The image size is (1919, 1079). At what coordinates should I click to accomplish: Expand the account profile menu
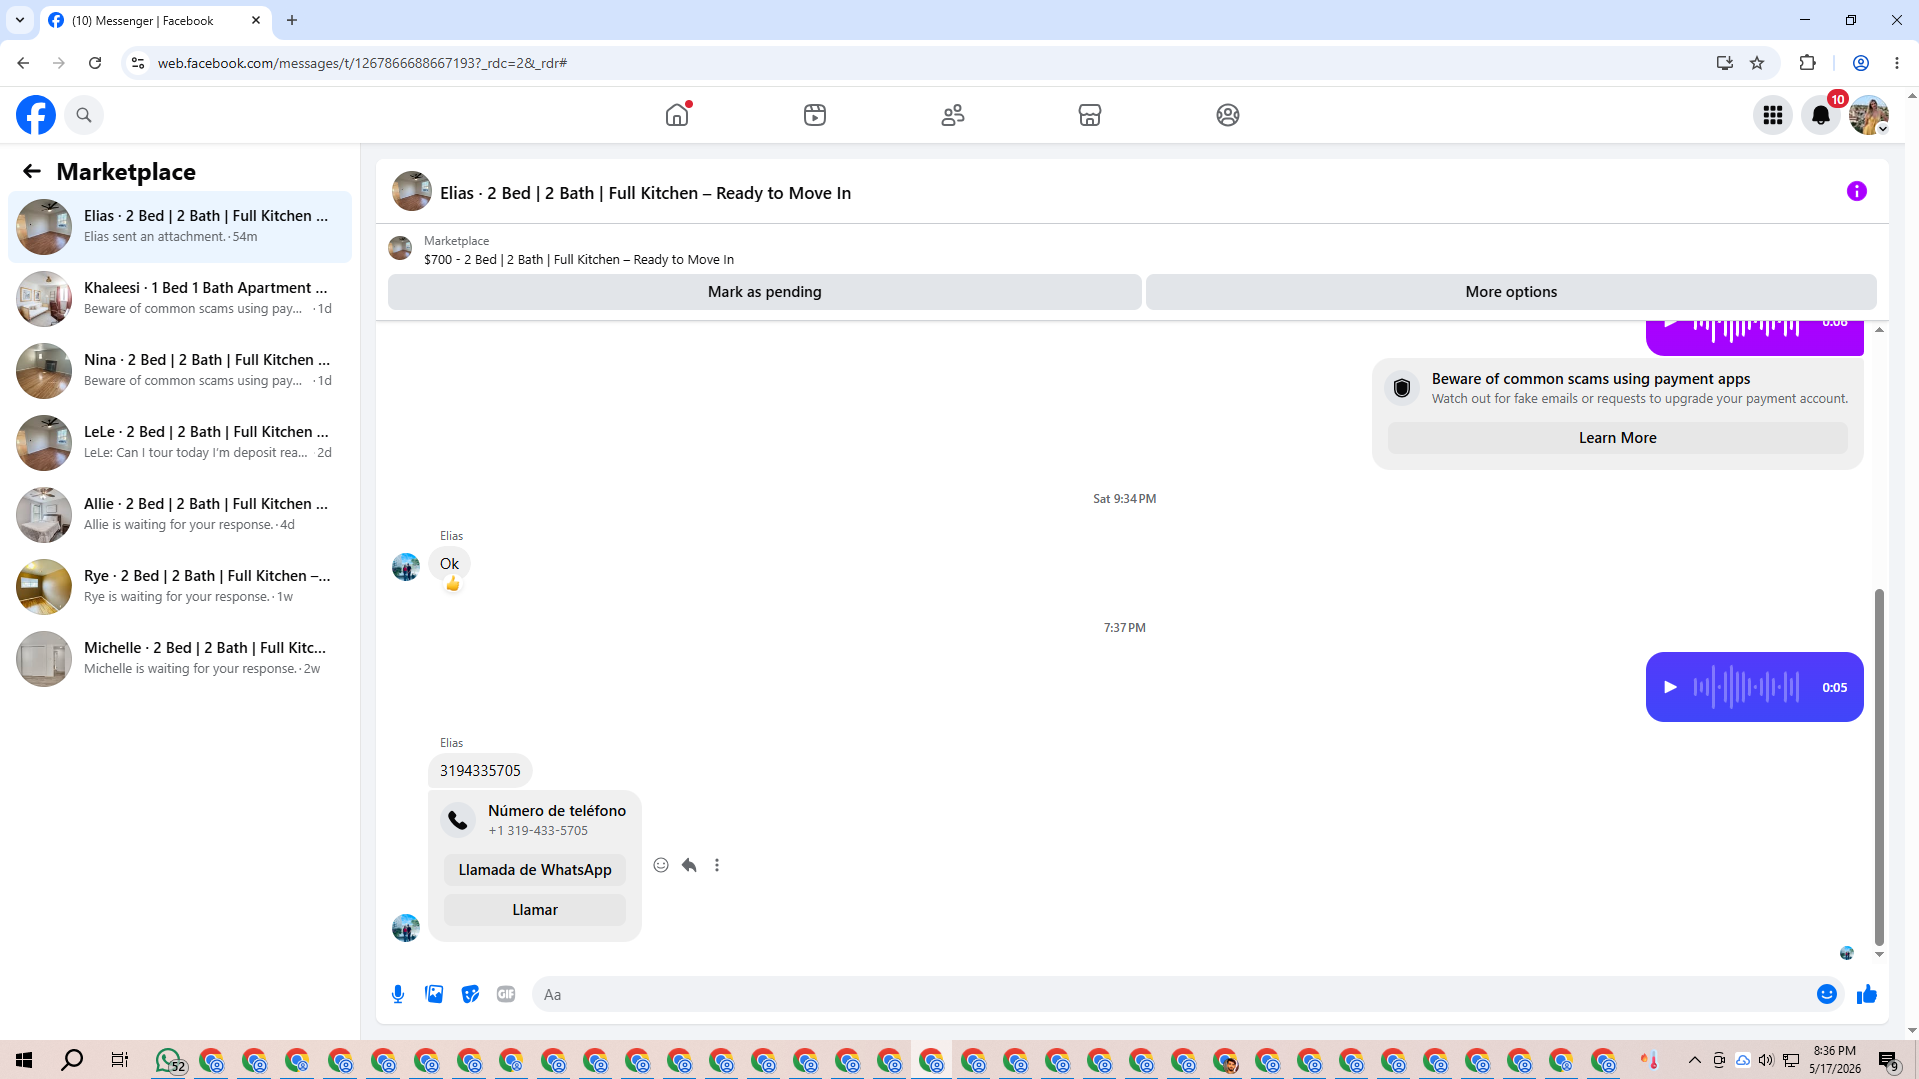1869,115
